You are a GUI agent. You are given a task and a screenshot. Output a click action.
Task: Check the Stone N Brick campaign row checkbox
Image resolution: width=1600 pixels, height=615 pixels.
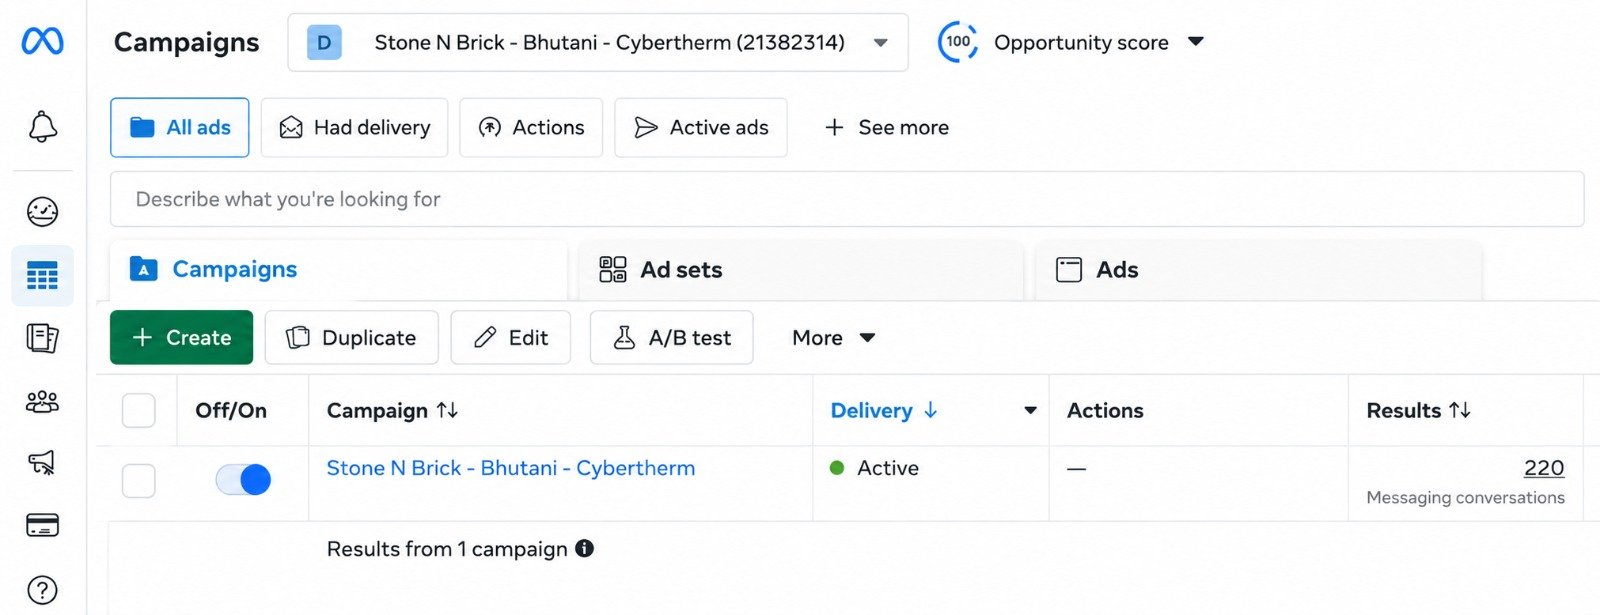(138, 481)
